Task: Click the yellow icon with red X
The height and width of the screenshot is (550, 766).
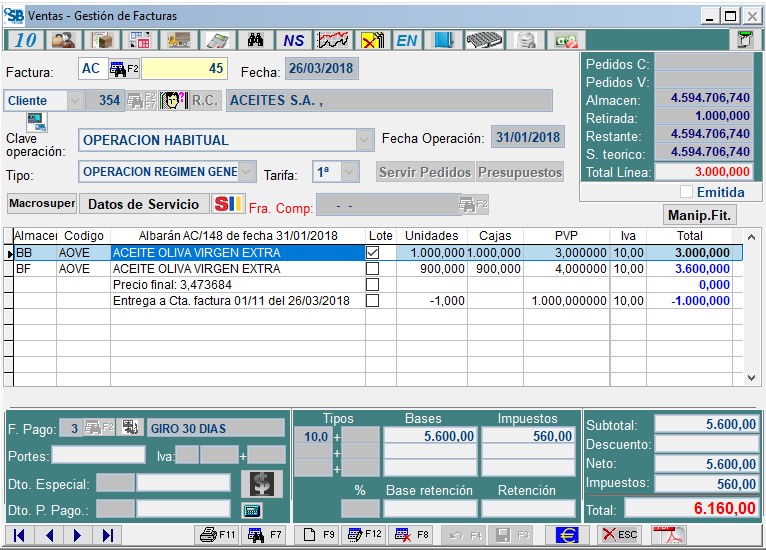Action: point(371,40)
